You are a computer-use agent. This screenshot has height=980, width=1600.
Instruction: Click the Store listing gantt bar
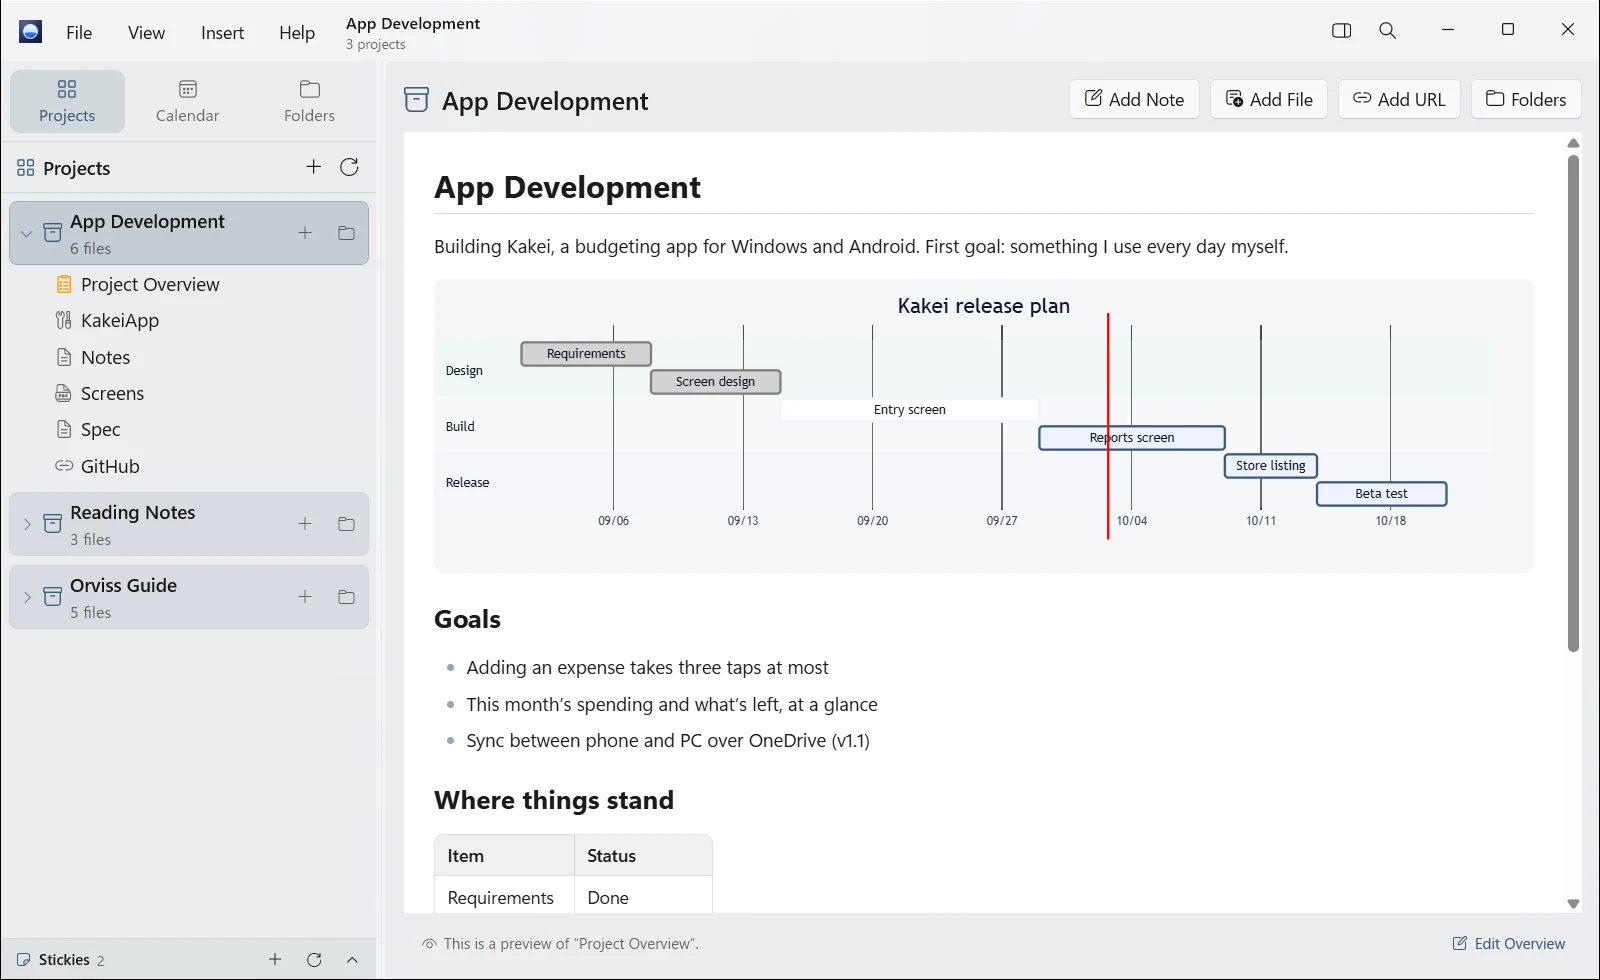1271,466
